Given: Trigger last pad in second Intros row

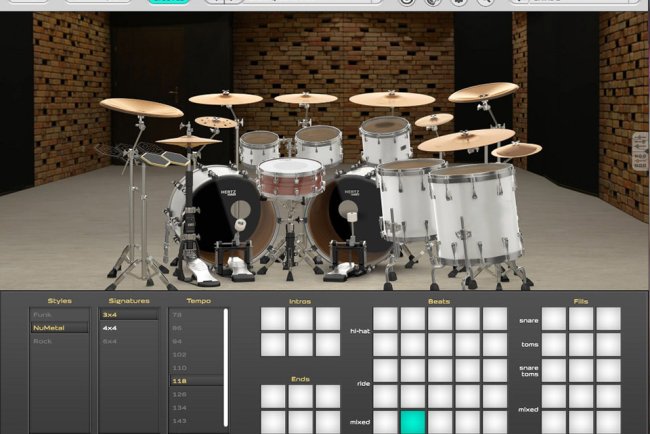Looking at the screenshot, I should click(x=328, y=344).
